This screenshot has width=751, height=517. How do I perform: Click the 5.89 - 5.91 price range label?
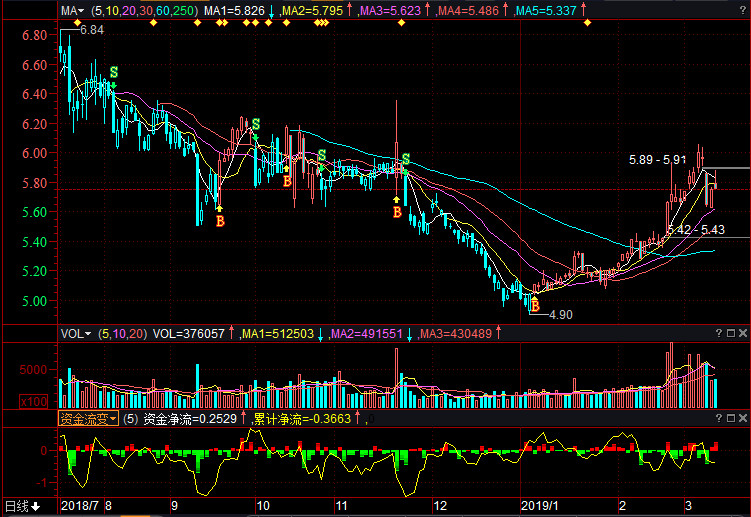tap(657, 159)
